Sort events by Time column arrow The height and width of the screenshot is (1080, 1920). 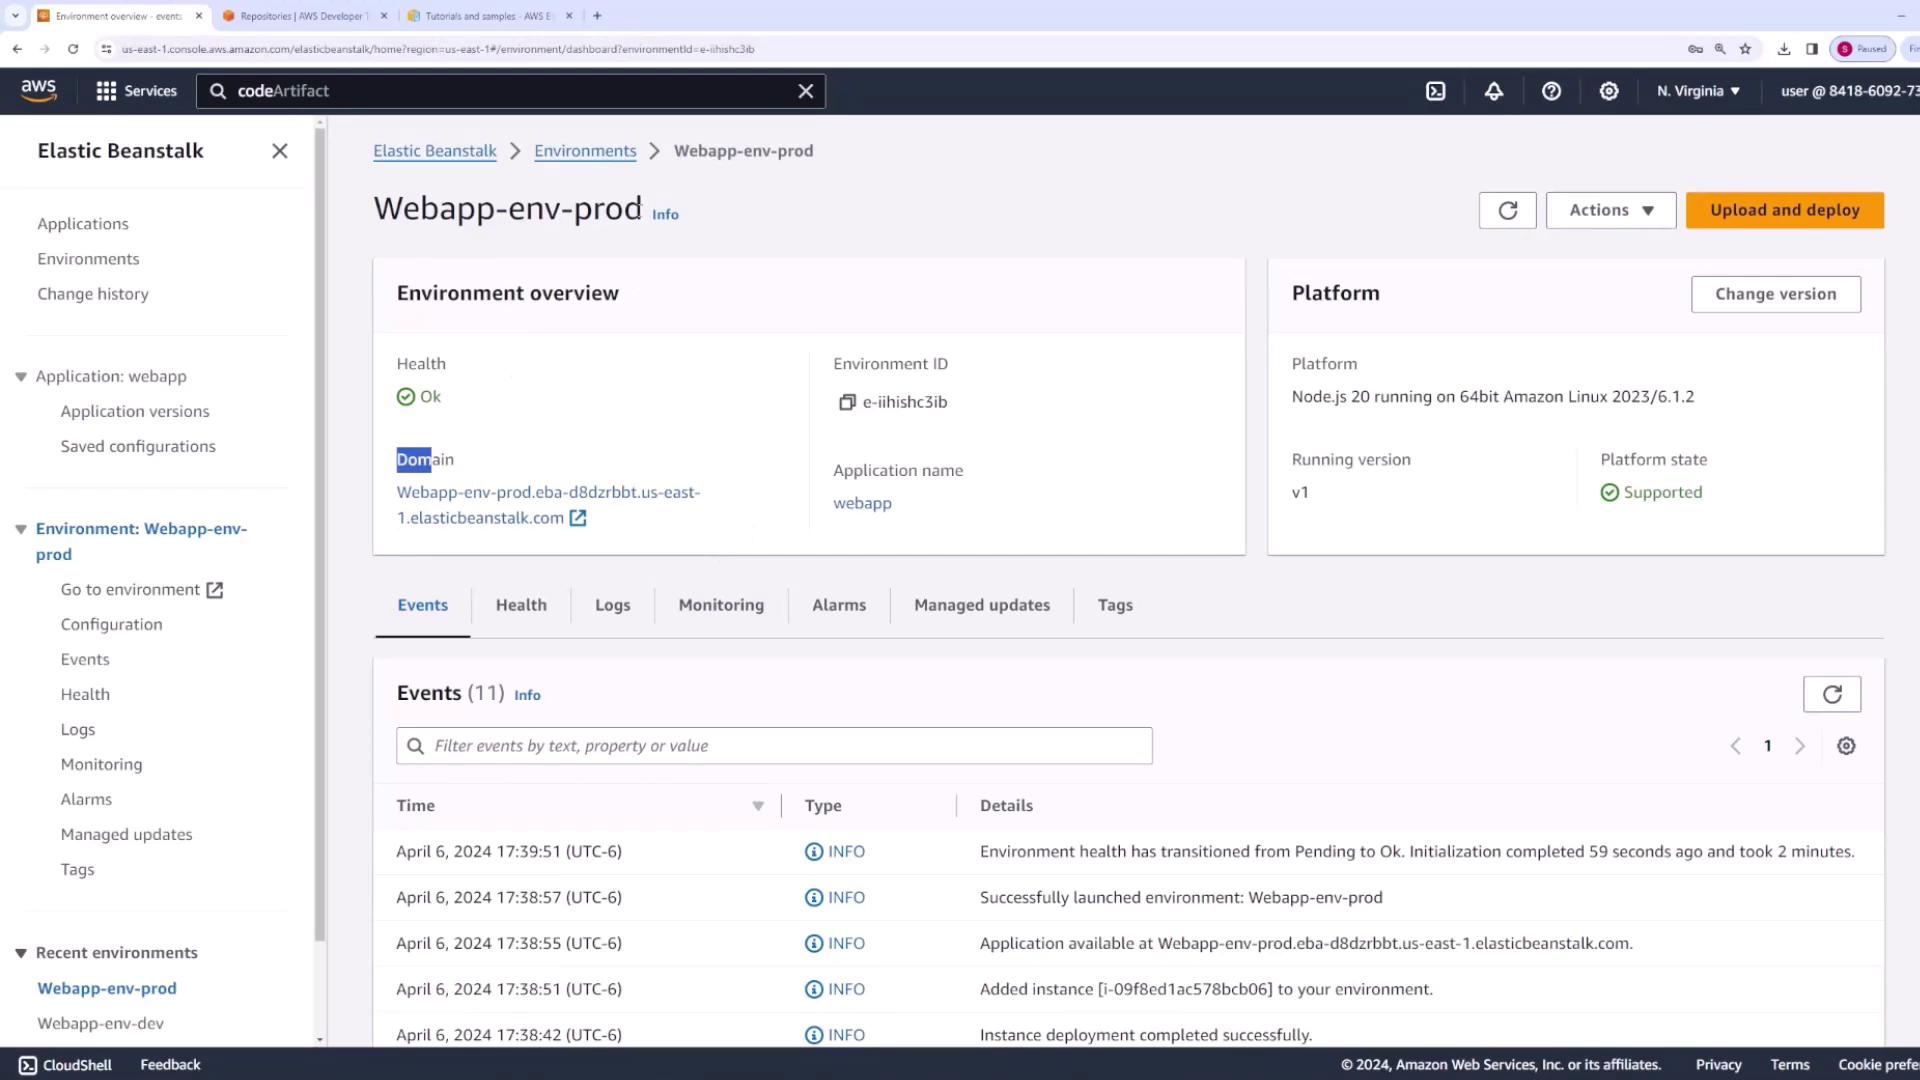(x=758, y=806)
